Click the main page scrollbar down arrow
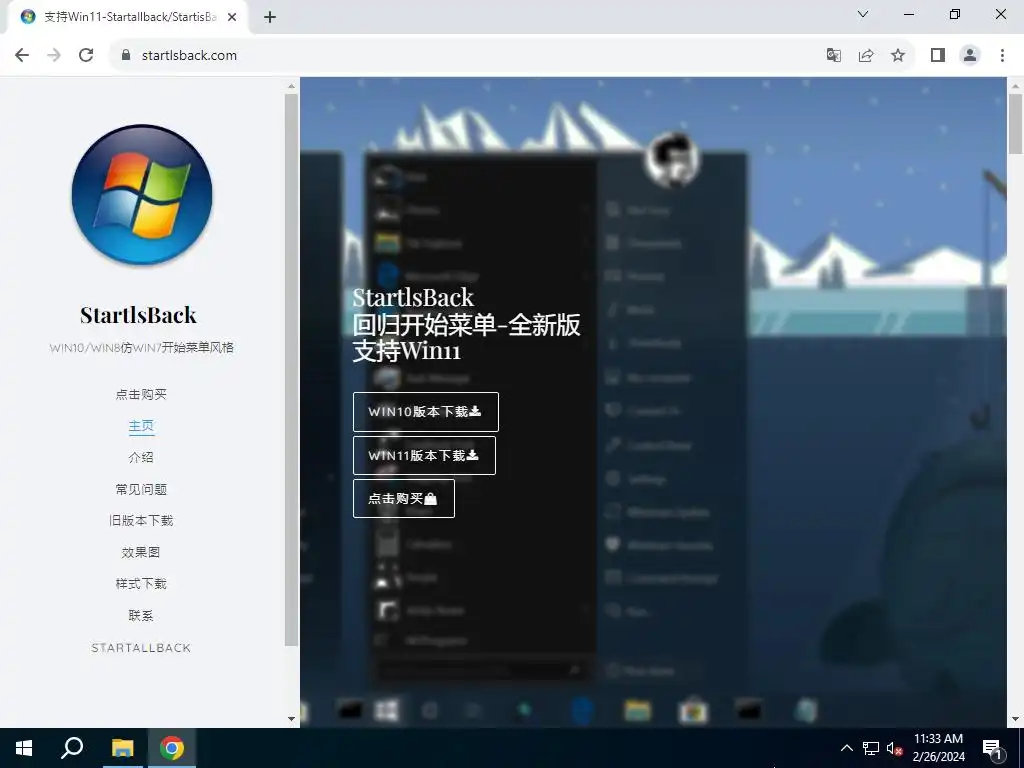 pos(1015,719)
